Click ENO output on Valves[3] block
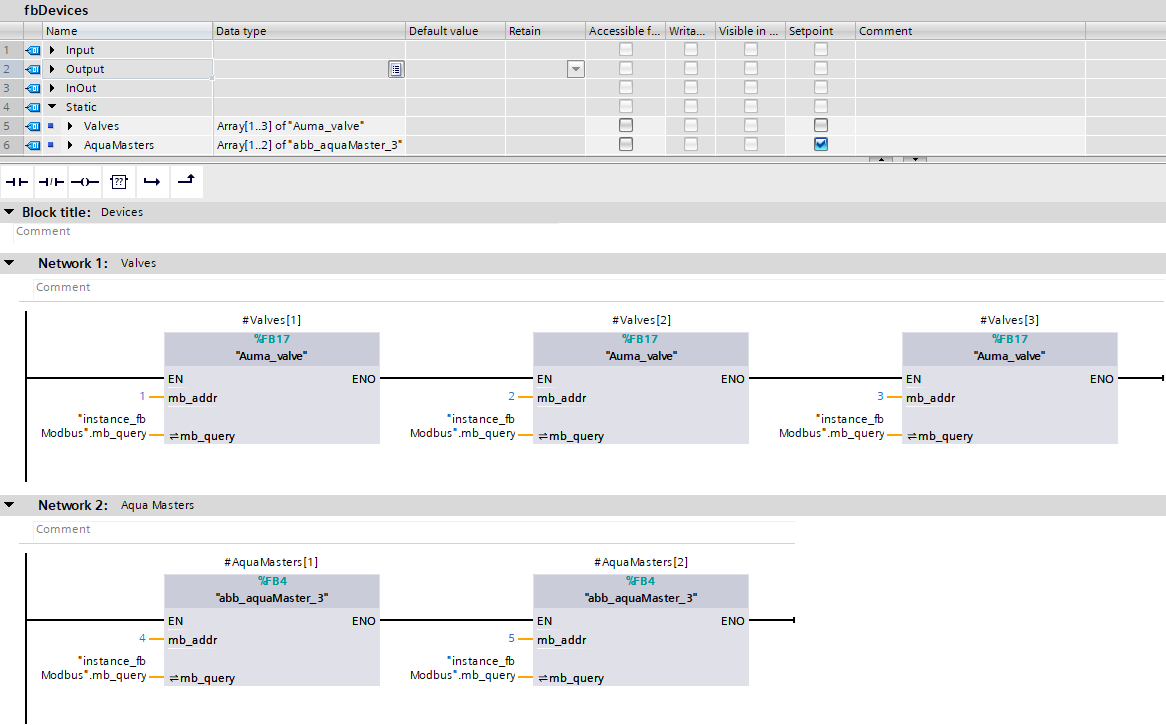Viewport: 1166px width, 725px height. pyautogui.click(x=1101, y=379)
